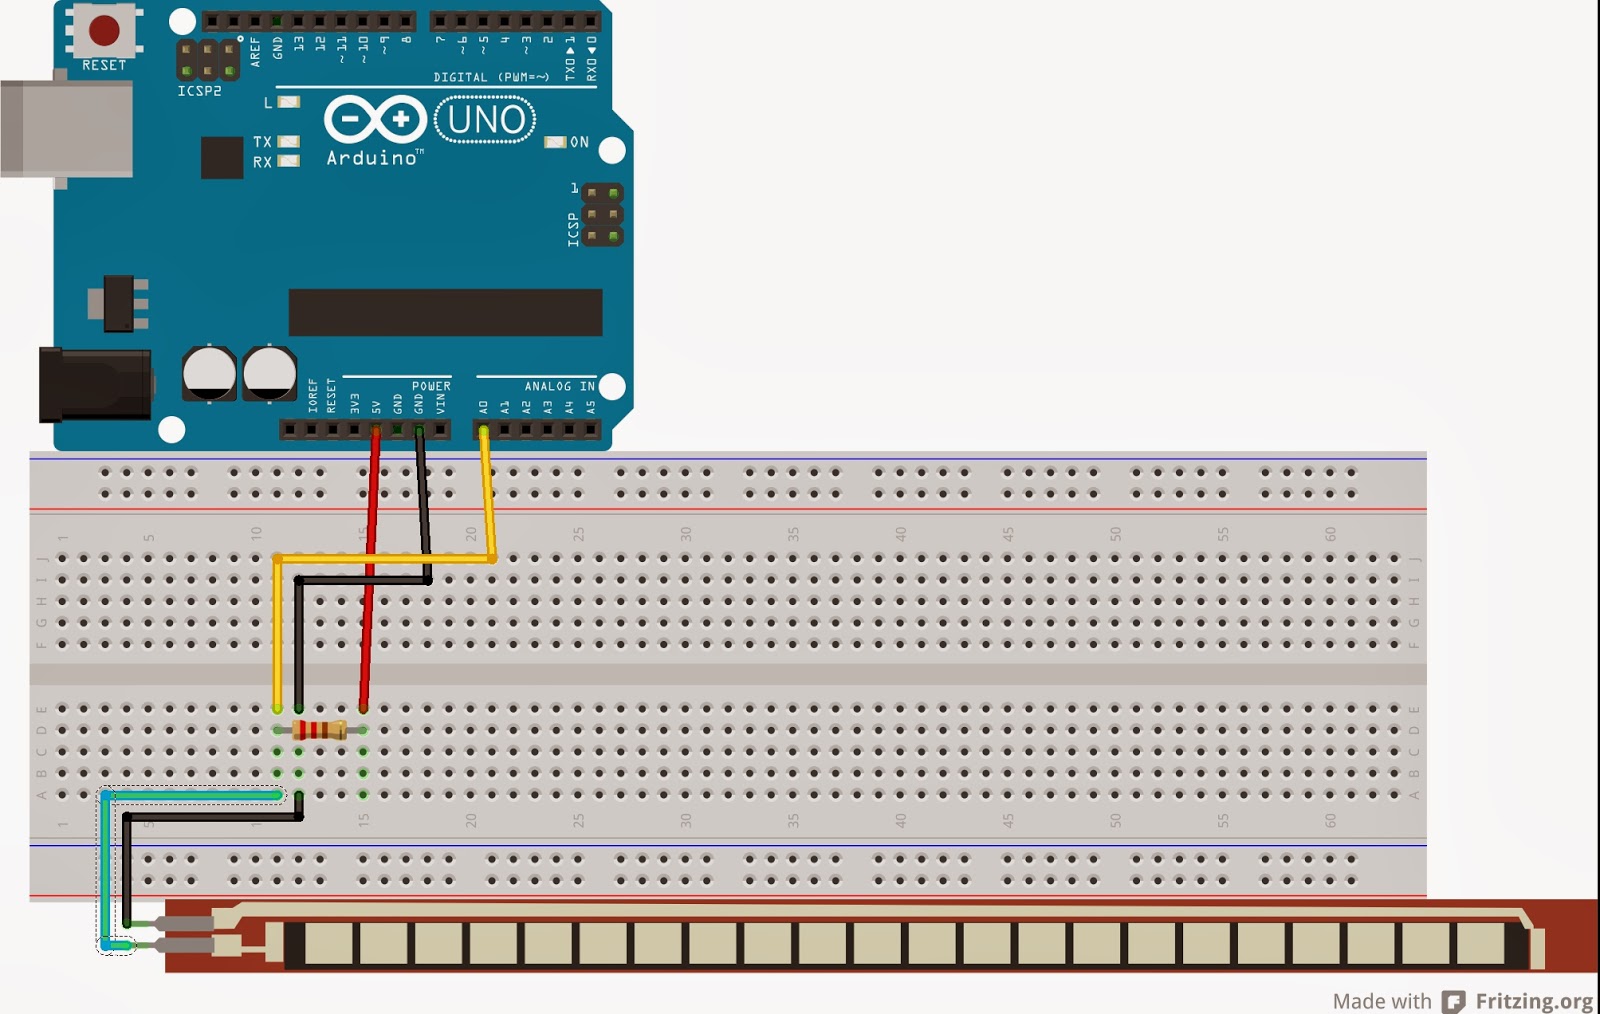This screenshot has width=1600, height=1014.
Task: Click the Fritzing logo in the corner
Action: (x=1456, y=1000)
